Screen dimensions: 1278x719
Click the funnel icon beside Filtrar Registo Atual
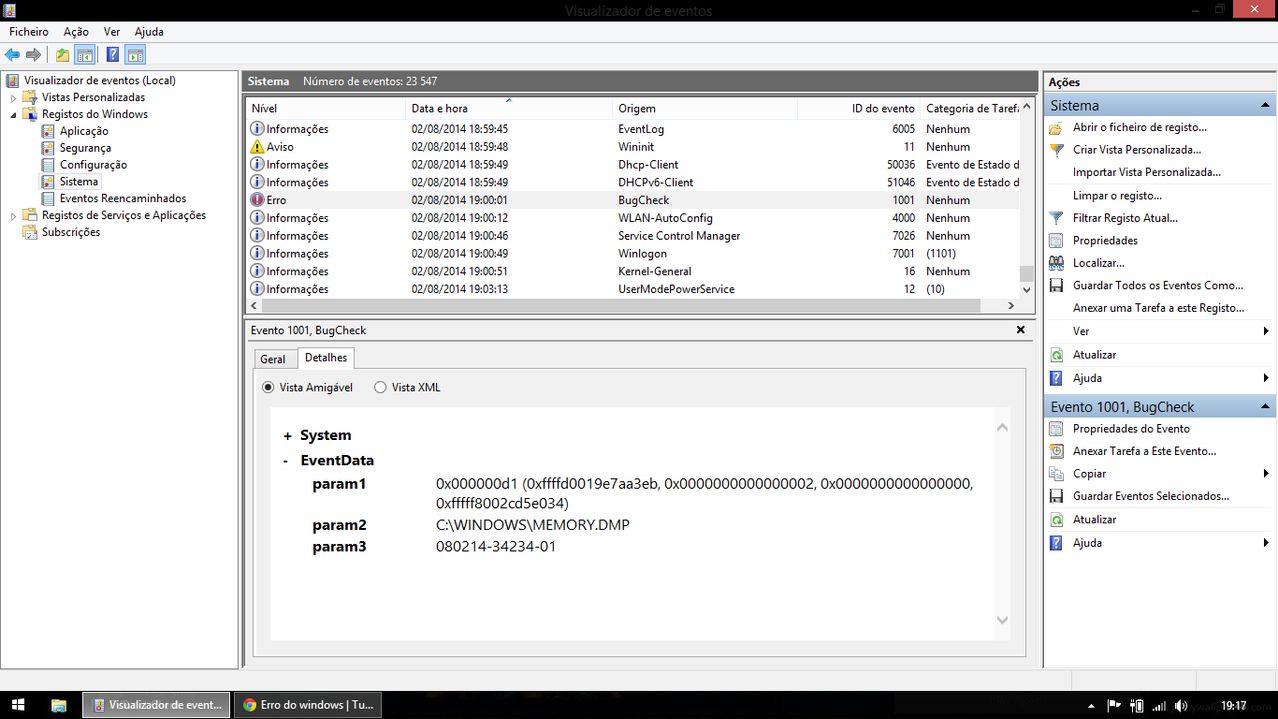coord(1056,218)
